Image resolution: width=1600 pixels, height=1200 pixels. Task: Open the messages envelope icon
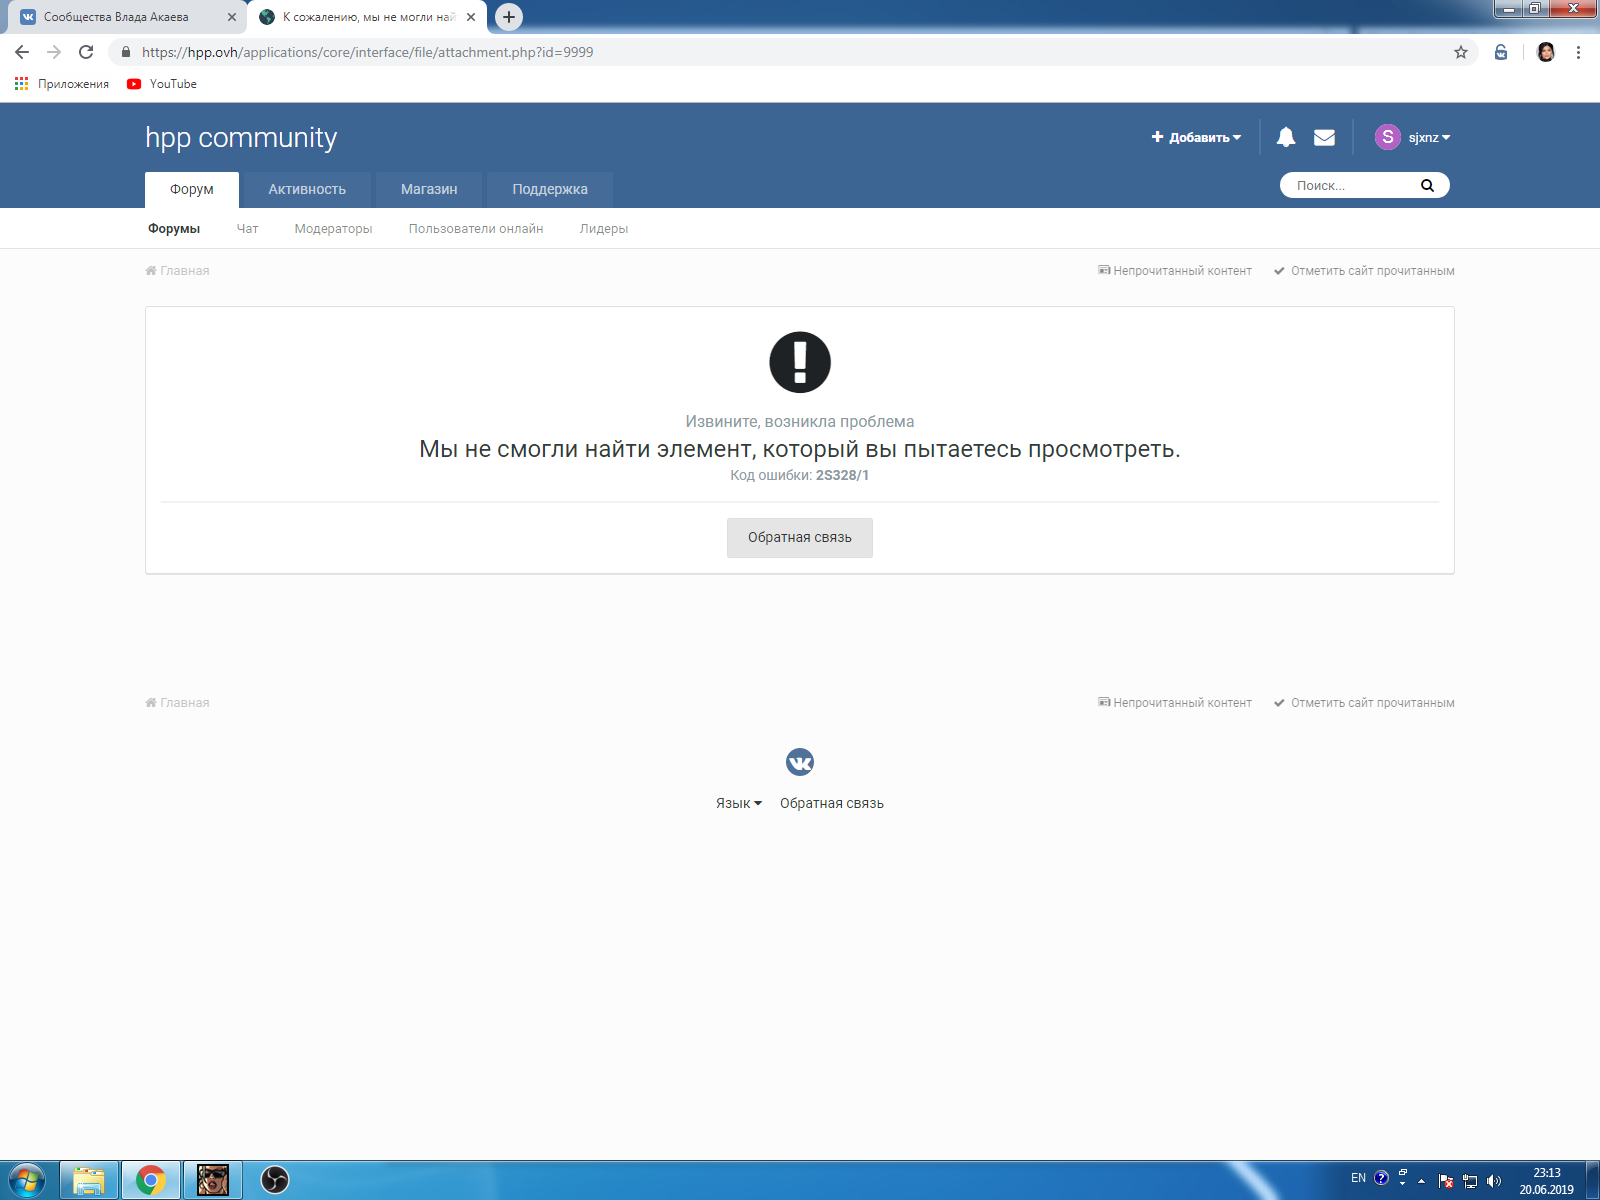click(1324, 137)
